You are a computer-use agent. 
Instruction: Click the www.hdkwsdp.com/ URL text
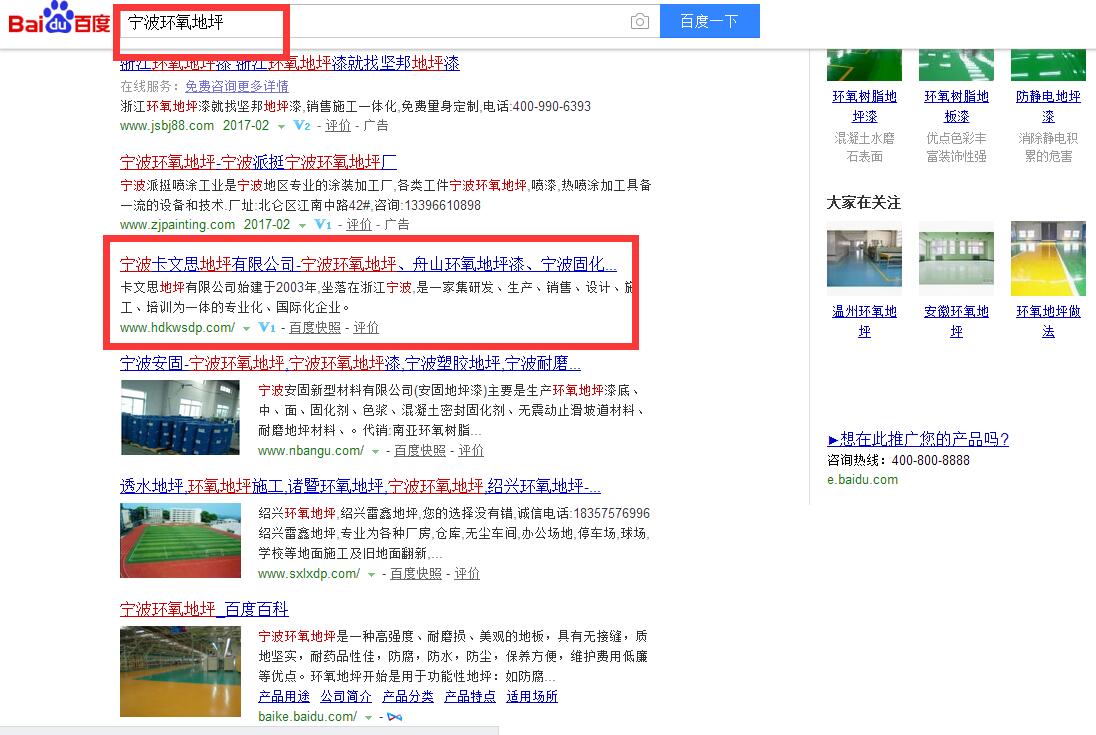pyautogui.click(x=178, y=327)
